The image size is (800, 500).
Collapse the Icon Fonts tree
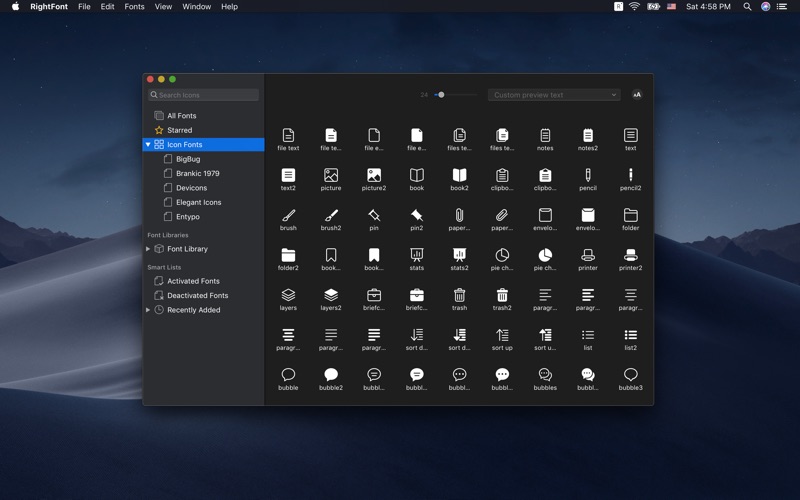pos(149,145)
